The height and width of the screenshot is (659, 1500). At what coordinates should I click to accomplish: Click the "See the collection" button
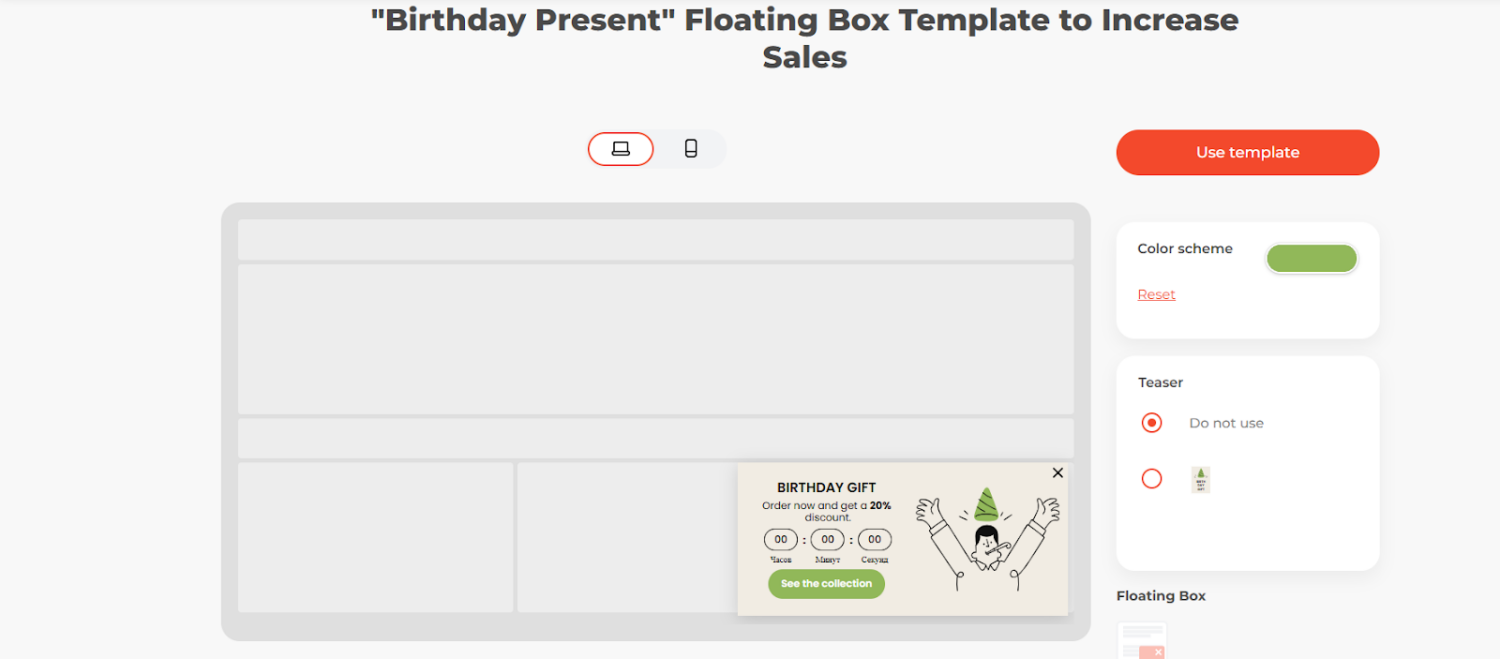(826, 584)
